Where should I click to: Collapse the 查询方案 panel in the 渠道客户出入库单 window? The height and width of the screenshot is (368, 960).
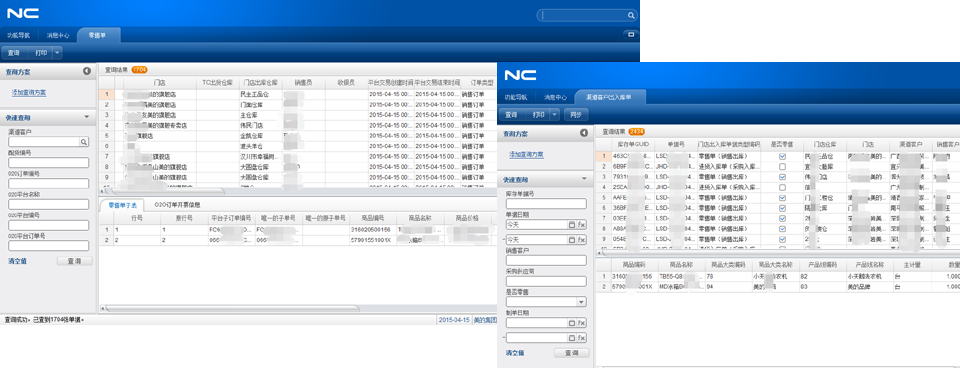coord(584,133)
